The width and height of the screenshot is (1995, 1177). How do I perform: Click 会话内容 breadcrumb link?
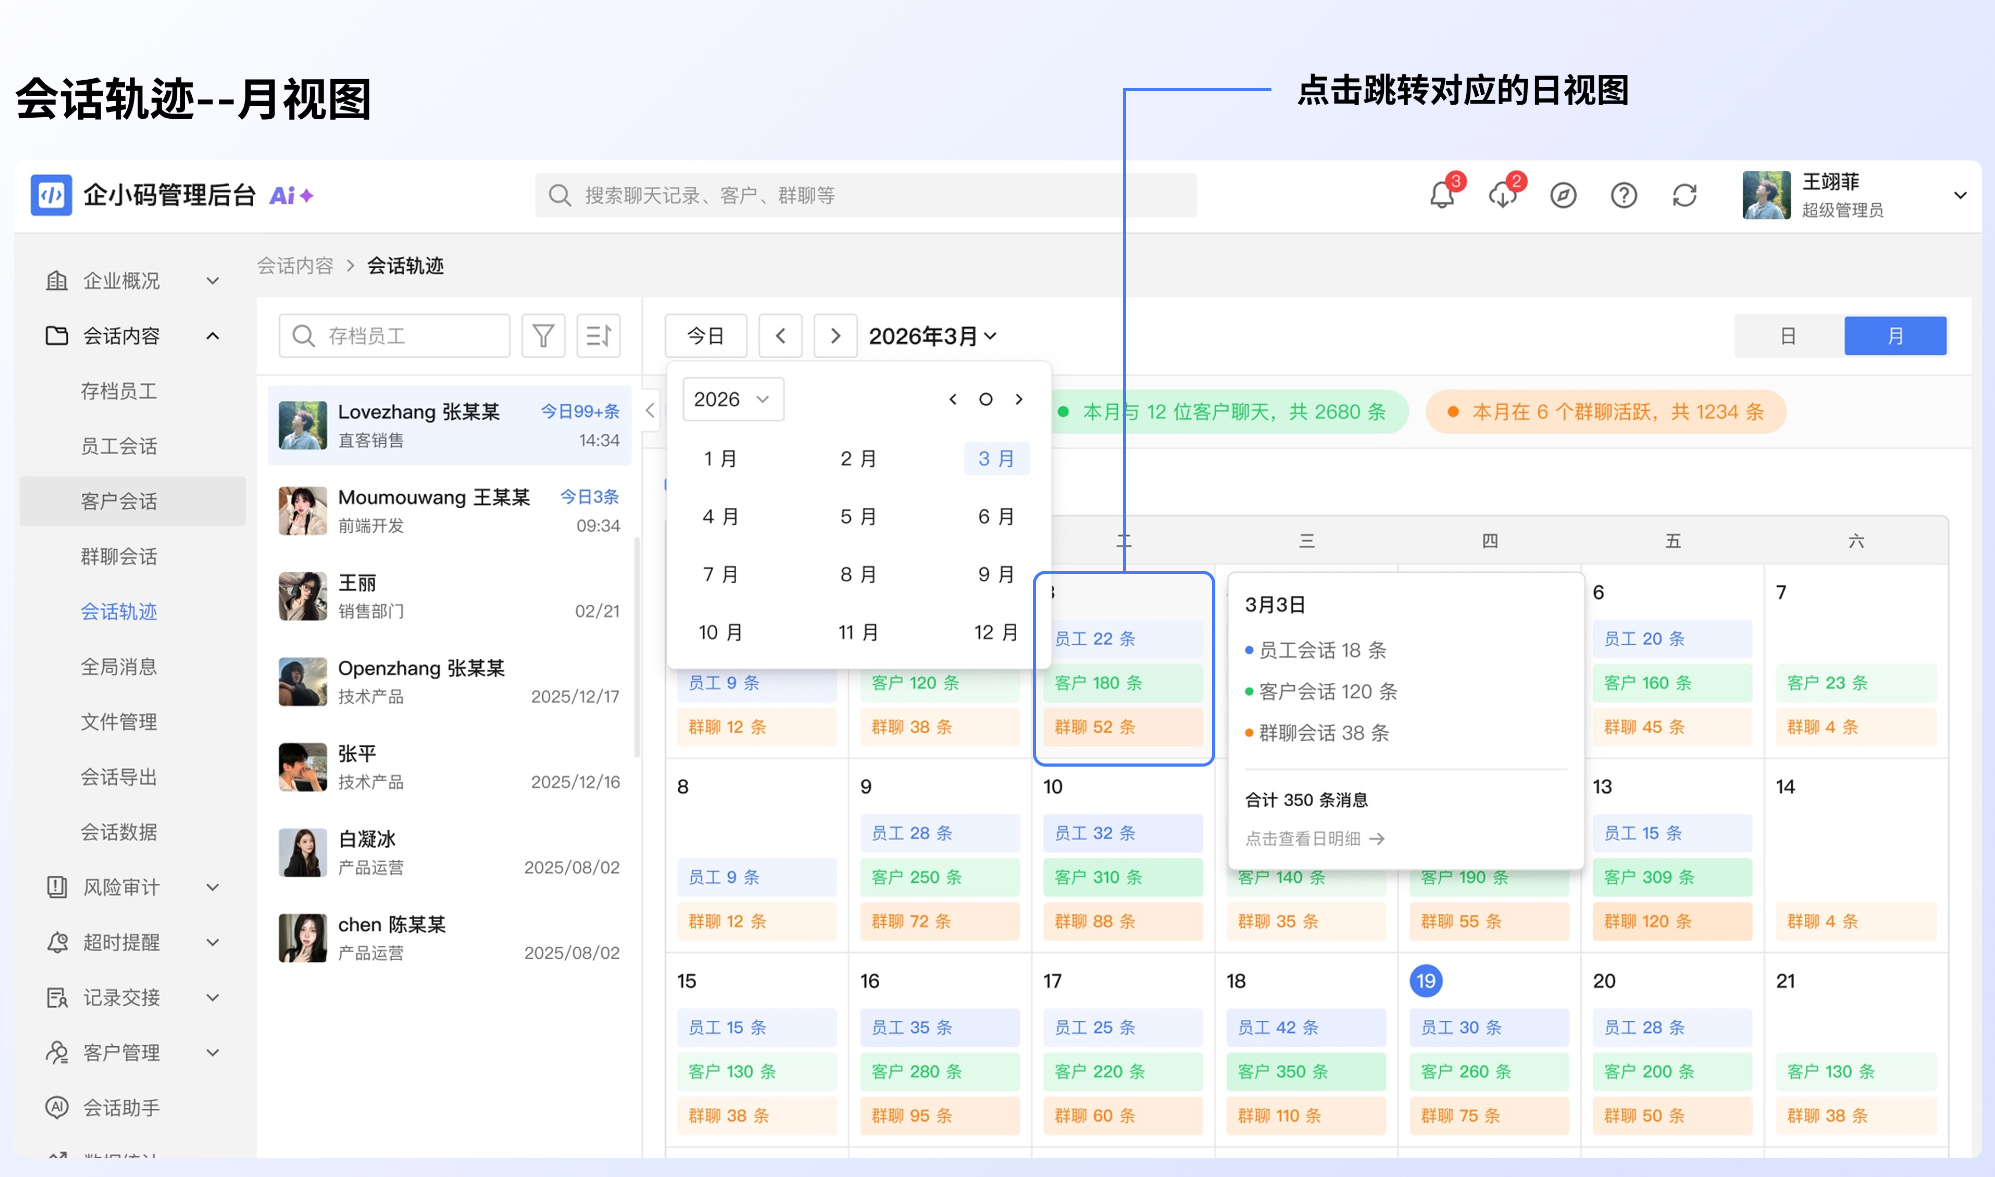point(295,265)
